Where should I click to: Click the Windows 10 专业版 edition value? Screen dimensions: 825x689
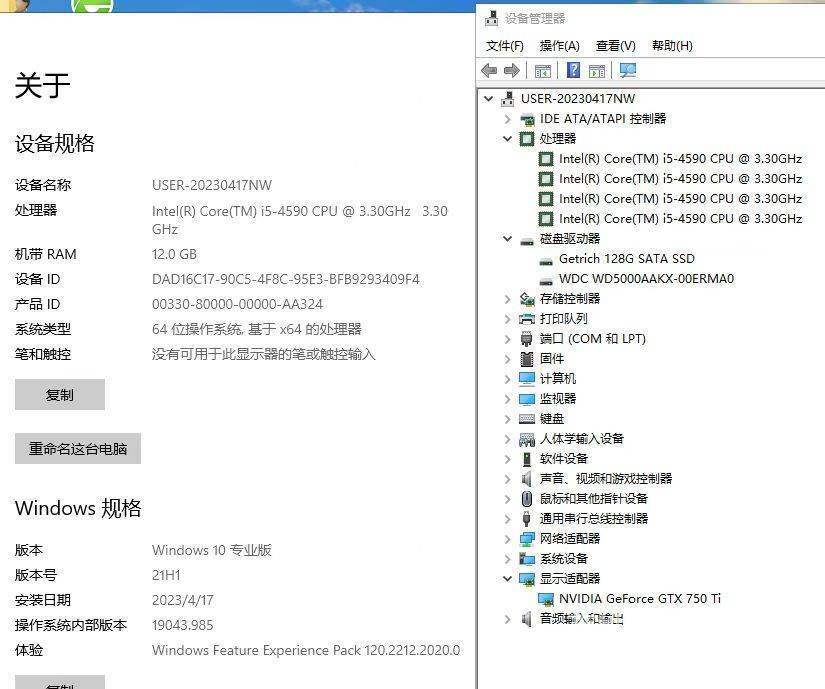click(x=212, y=550)
